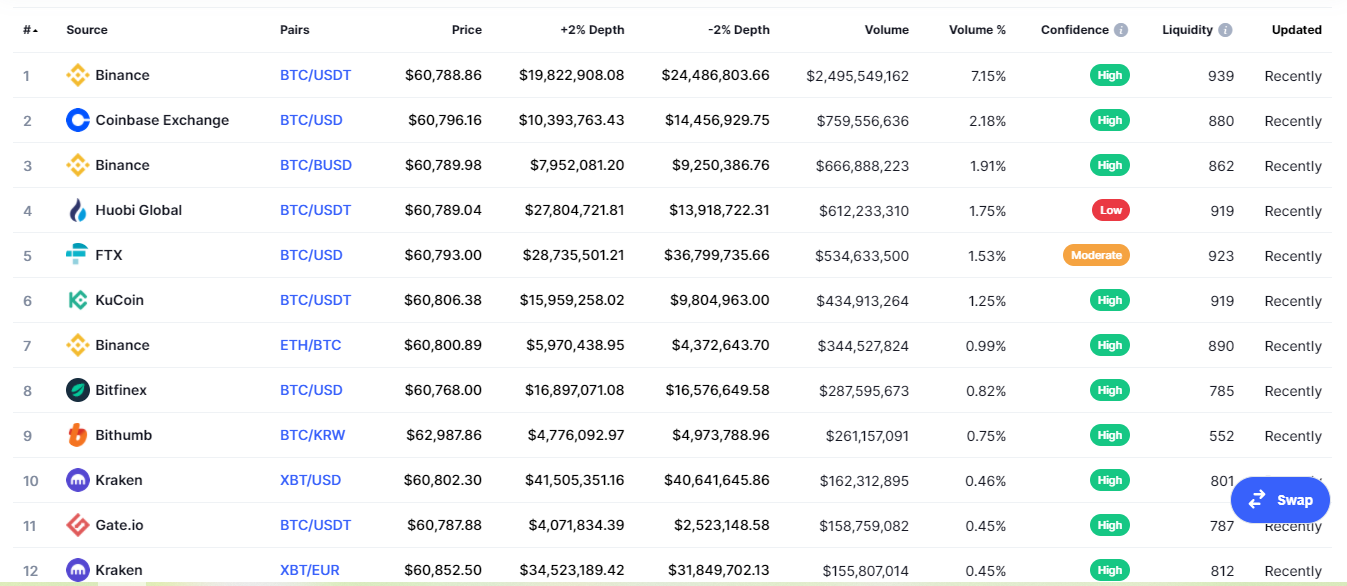Open the XBT/USD Kraken pair link

pos(310,480)
